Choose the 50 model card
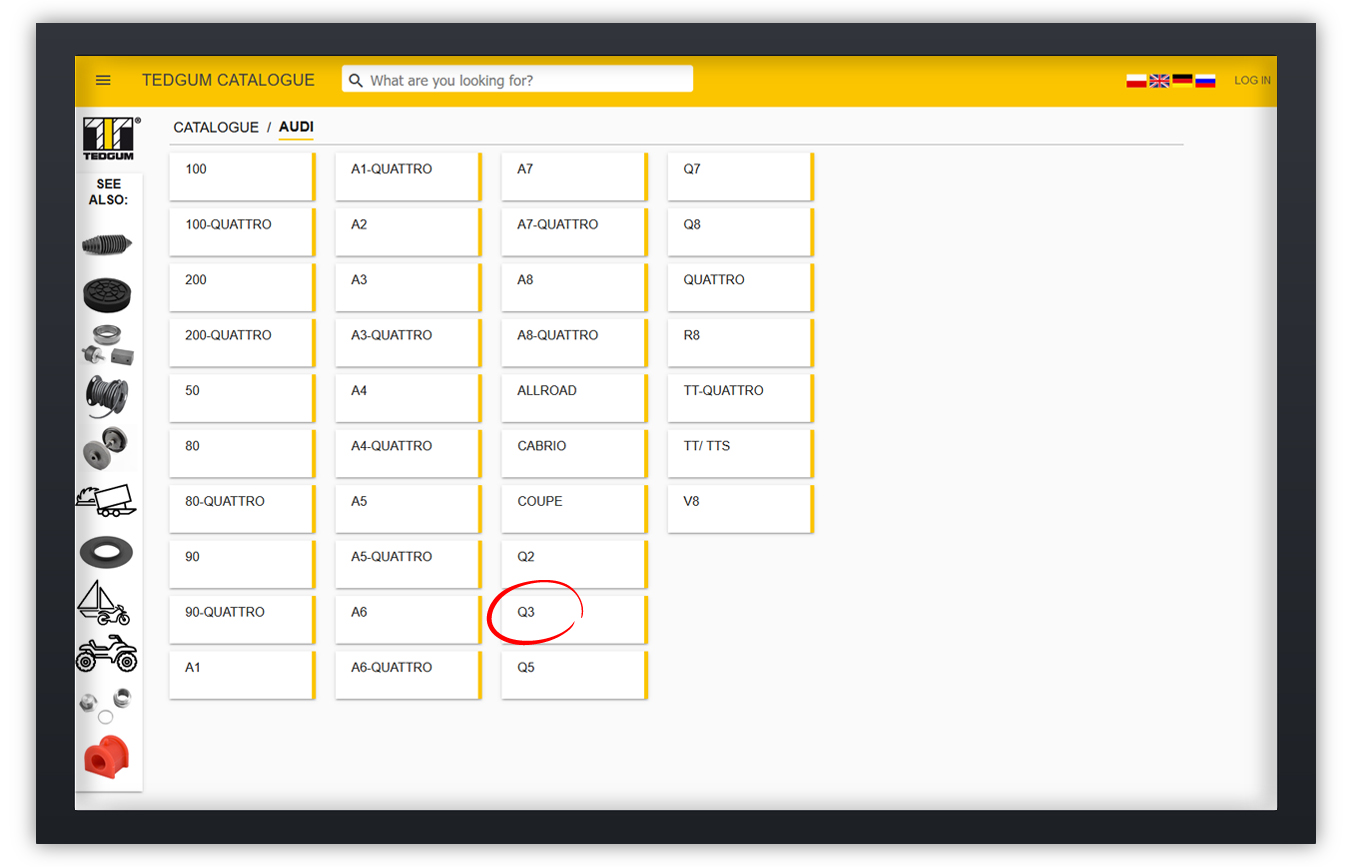 coord(242,398)
